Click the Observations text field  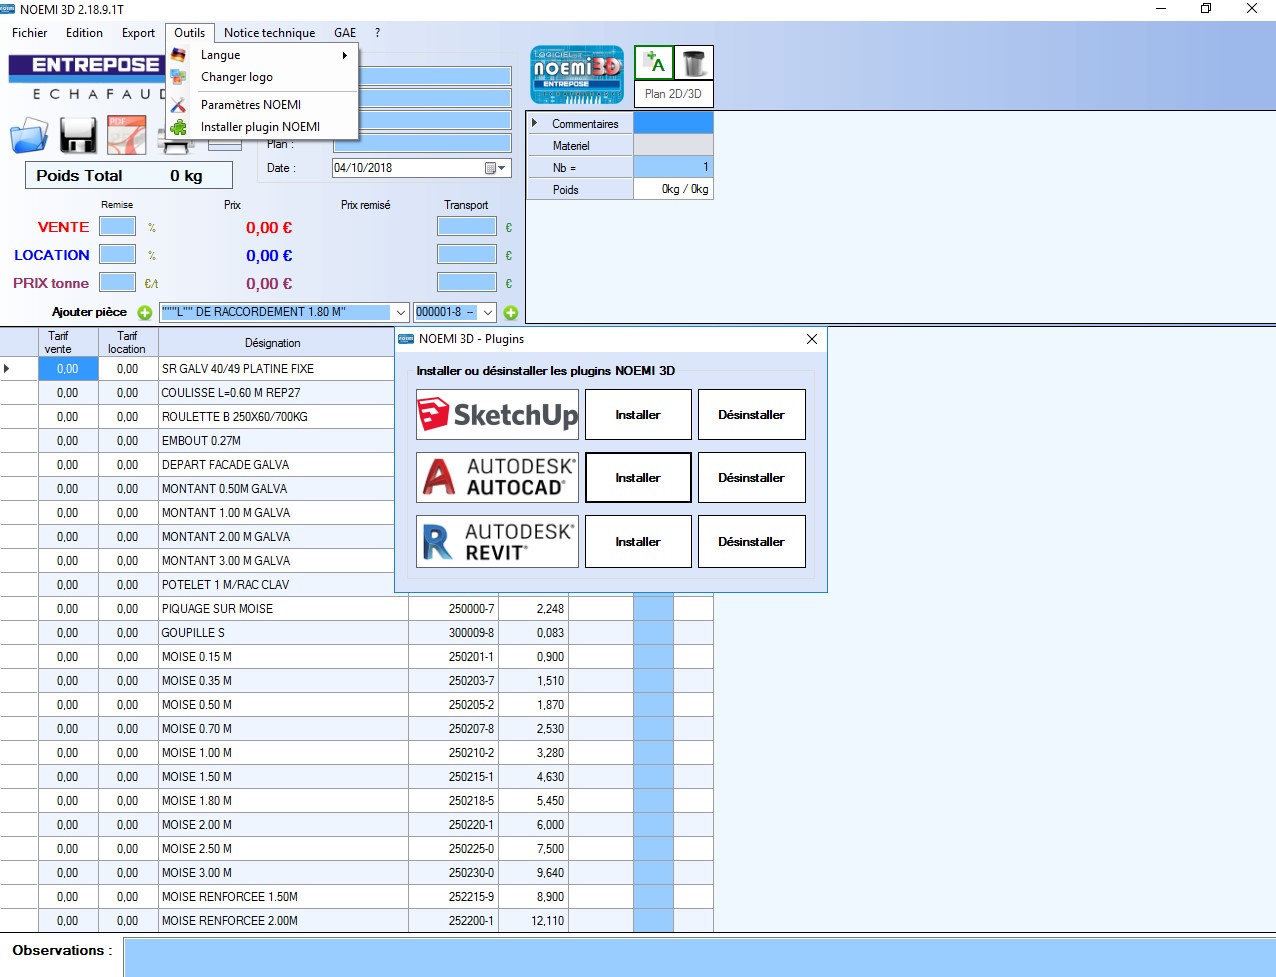tap(699, 957)
